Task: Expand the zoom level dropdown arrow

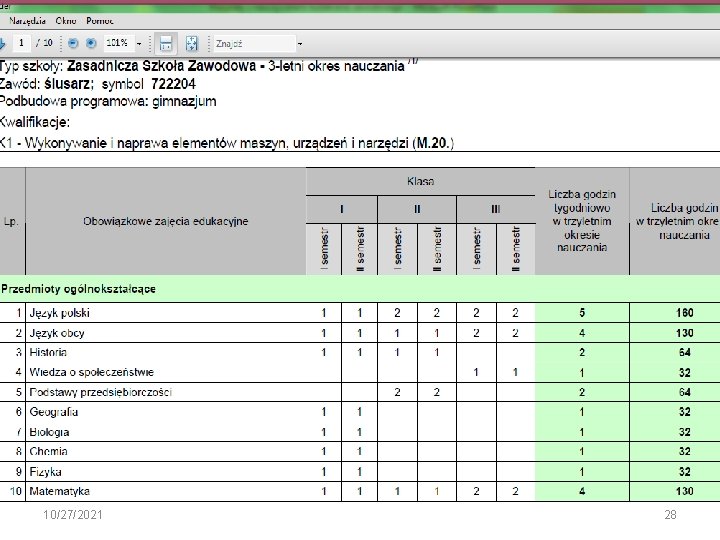Action: point(139,44)
